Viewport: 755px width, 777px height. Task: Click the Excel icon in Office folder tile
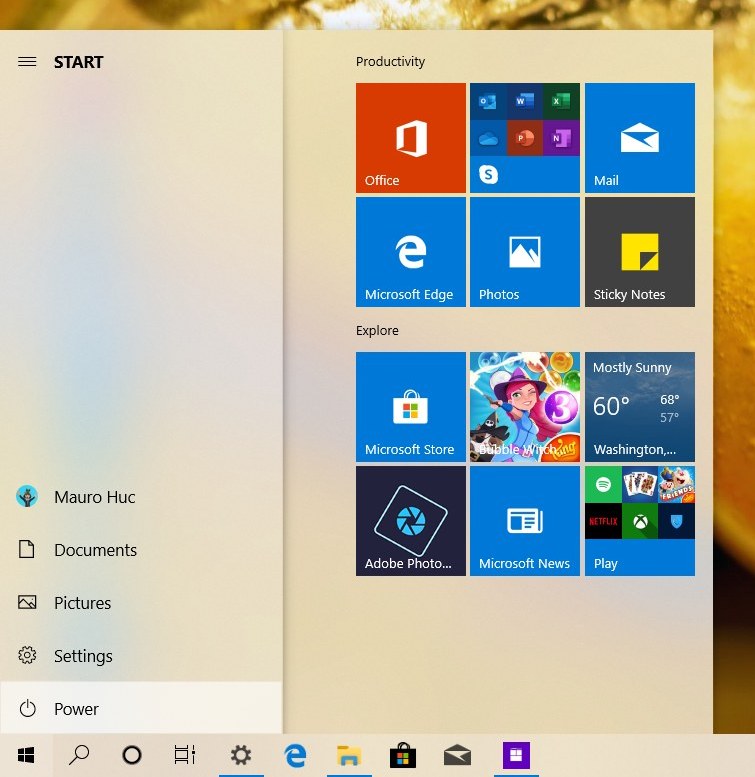coord(561,102)
